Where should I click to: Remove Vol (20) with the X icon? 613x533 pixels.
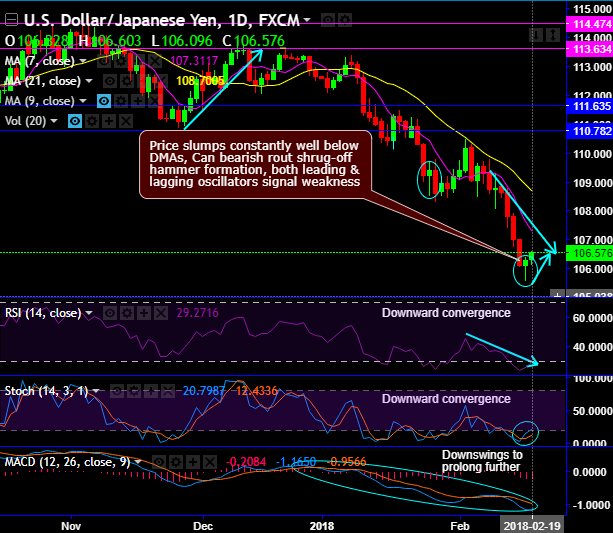click(x=126, y=121)
